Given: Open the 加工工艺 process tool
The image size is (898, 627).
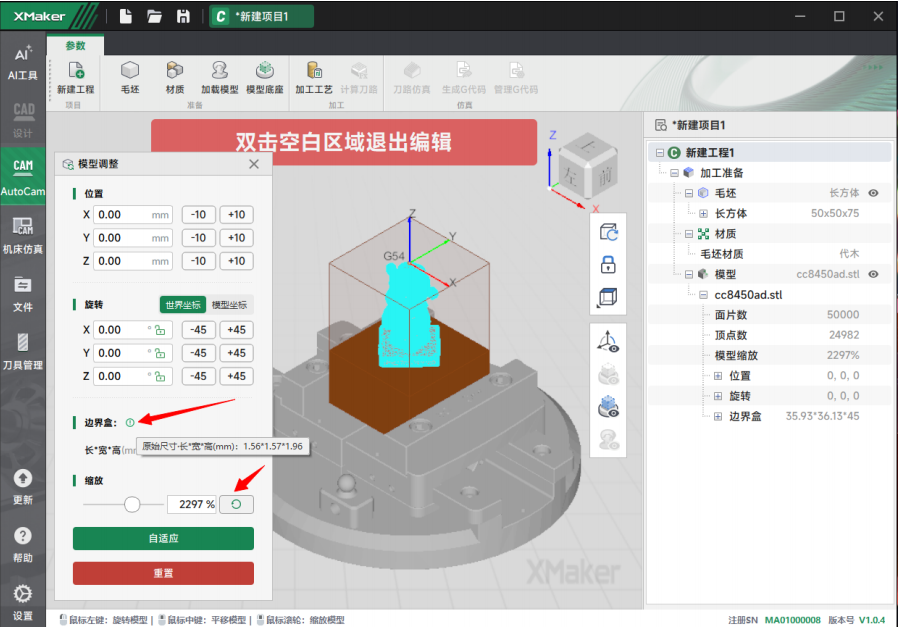Looking at the screenshot, I should [314, 77].
